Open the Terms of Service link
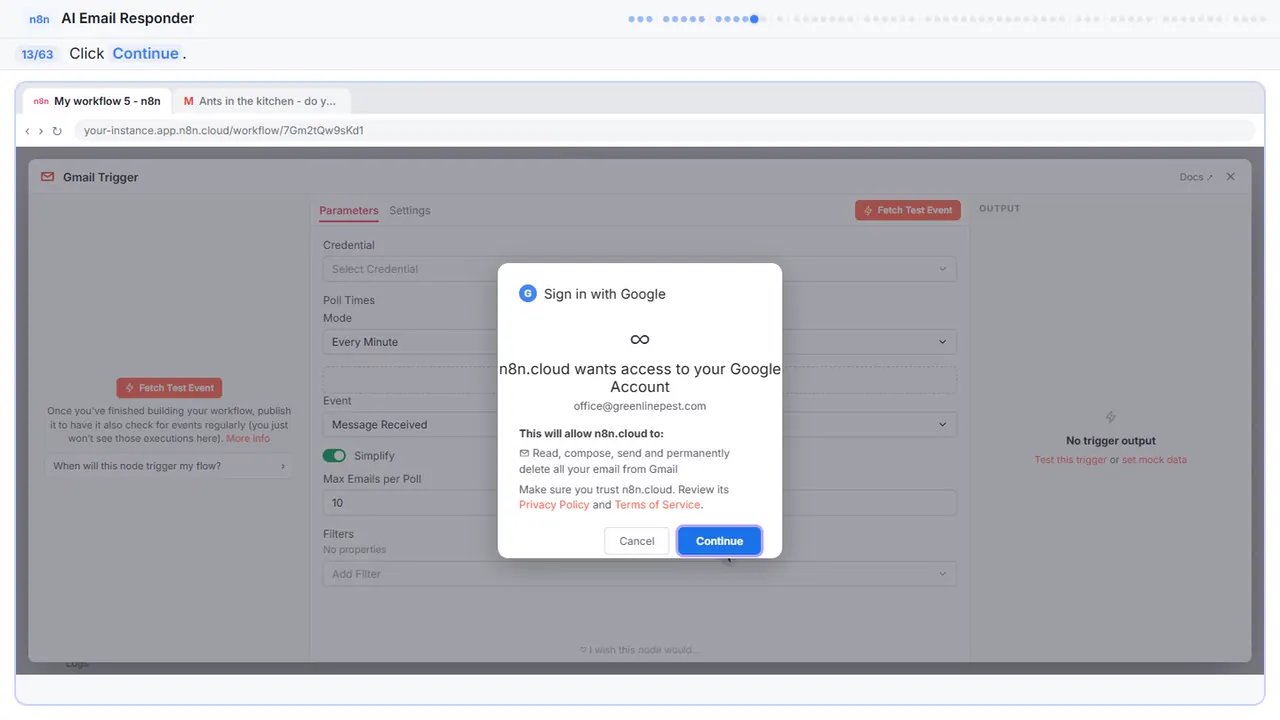Viewport: 1280px width, 720px height. pos(657,505)
